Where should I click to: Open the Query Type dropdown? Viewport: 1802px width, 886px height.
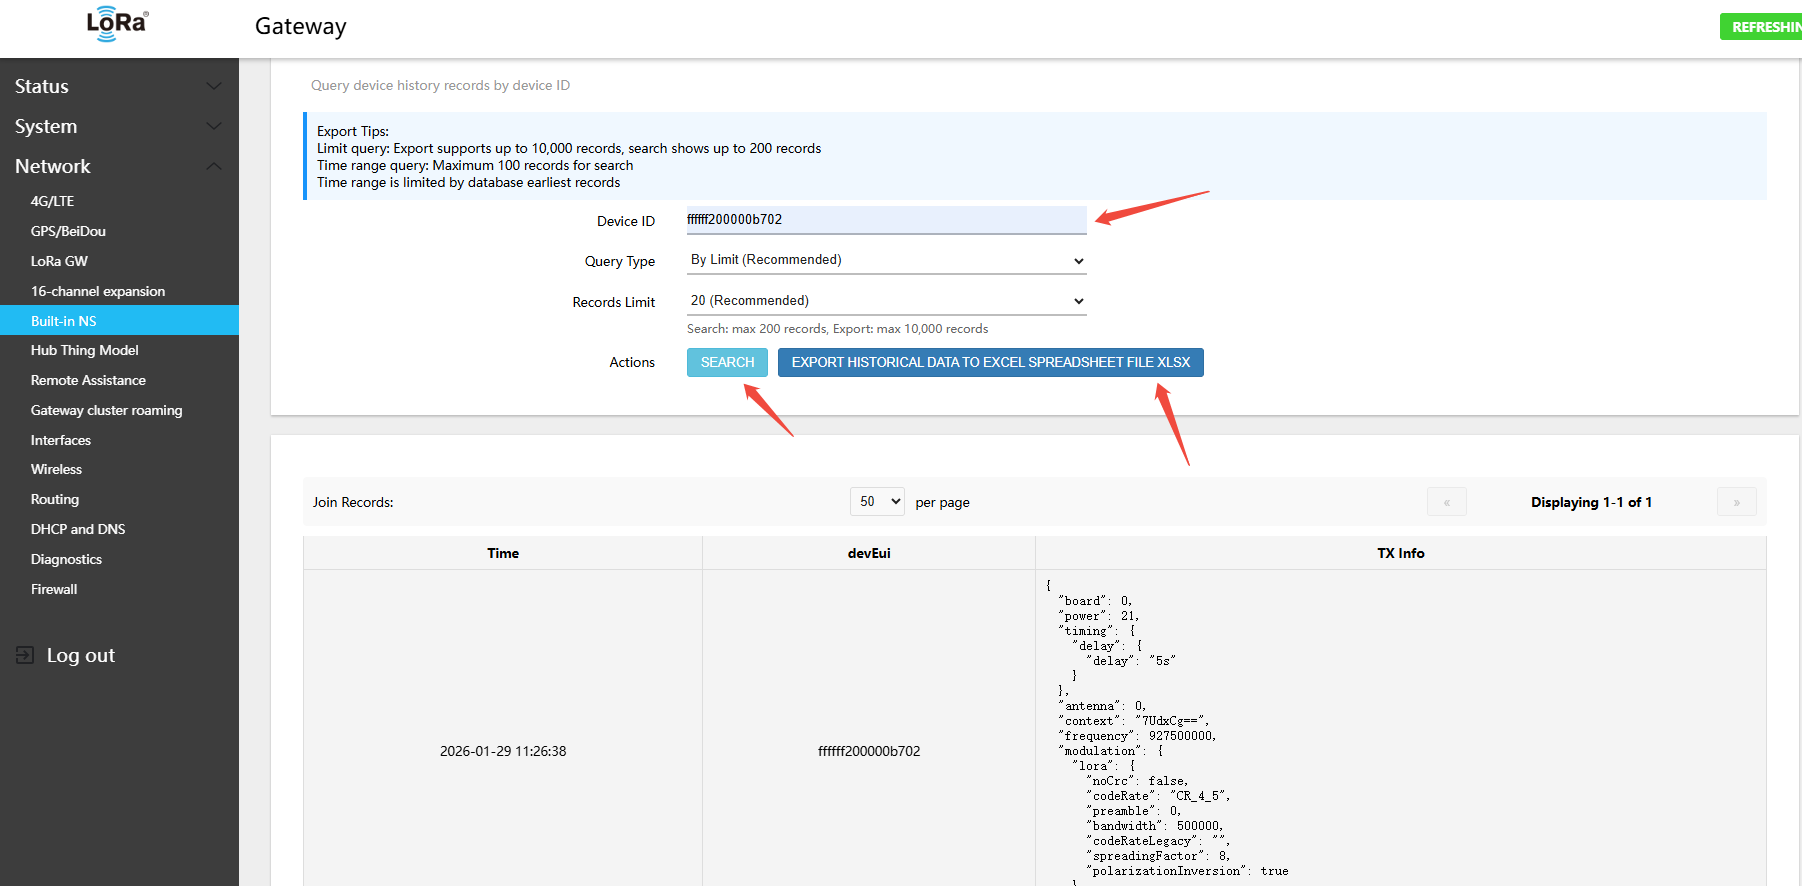click(886, 260)
